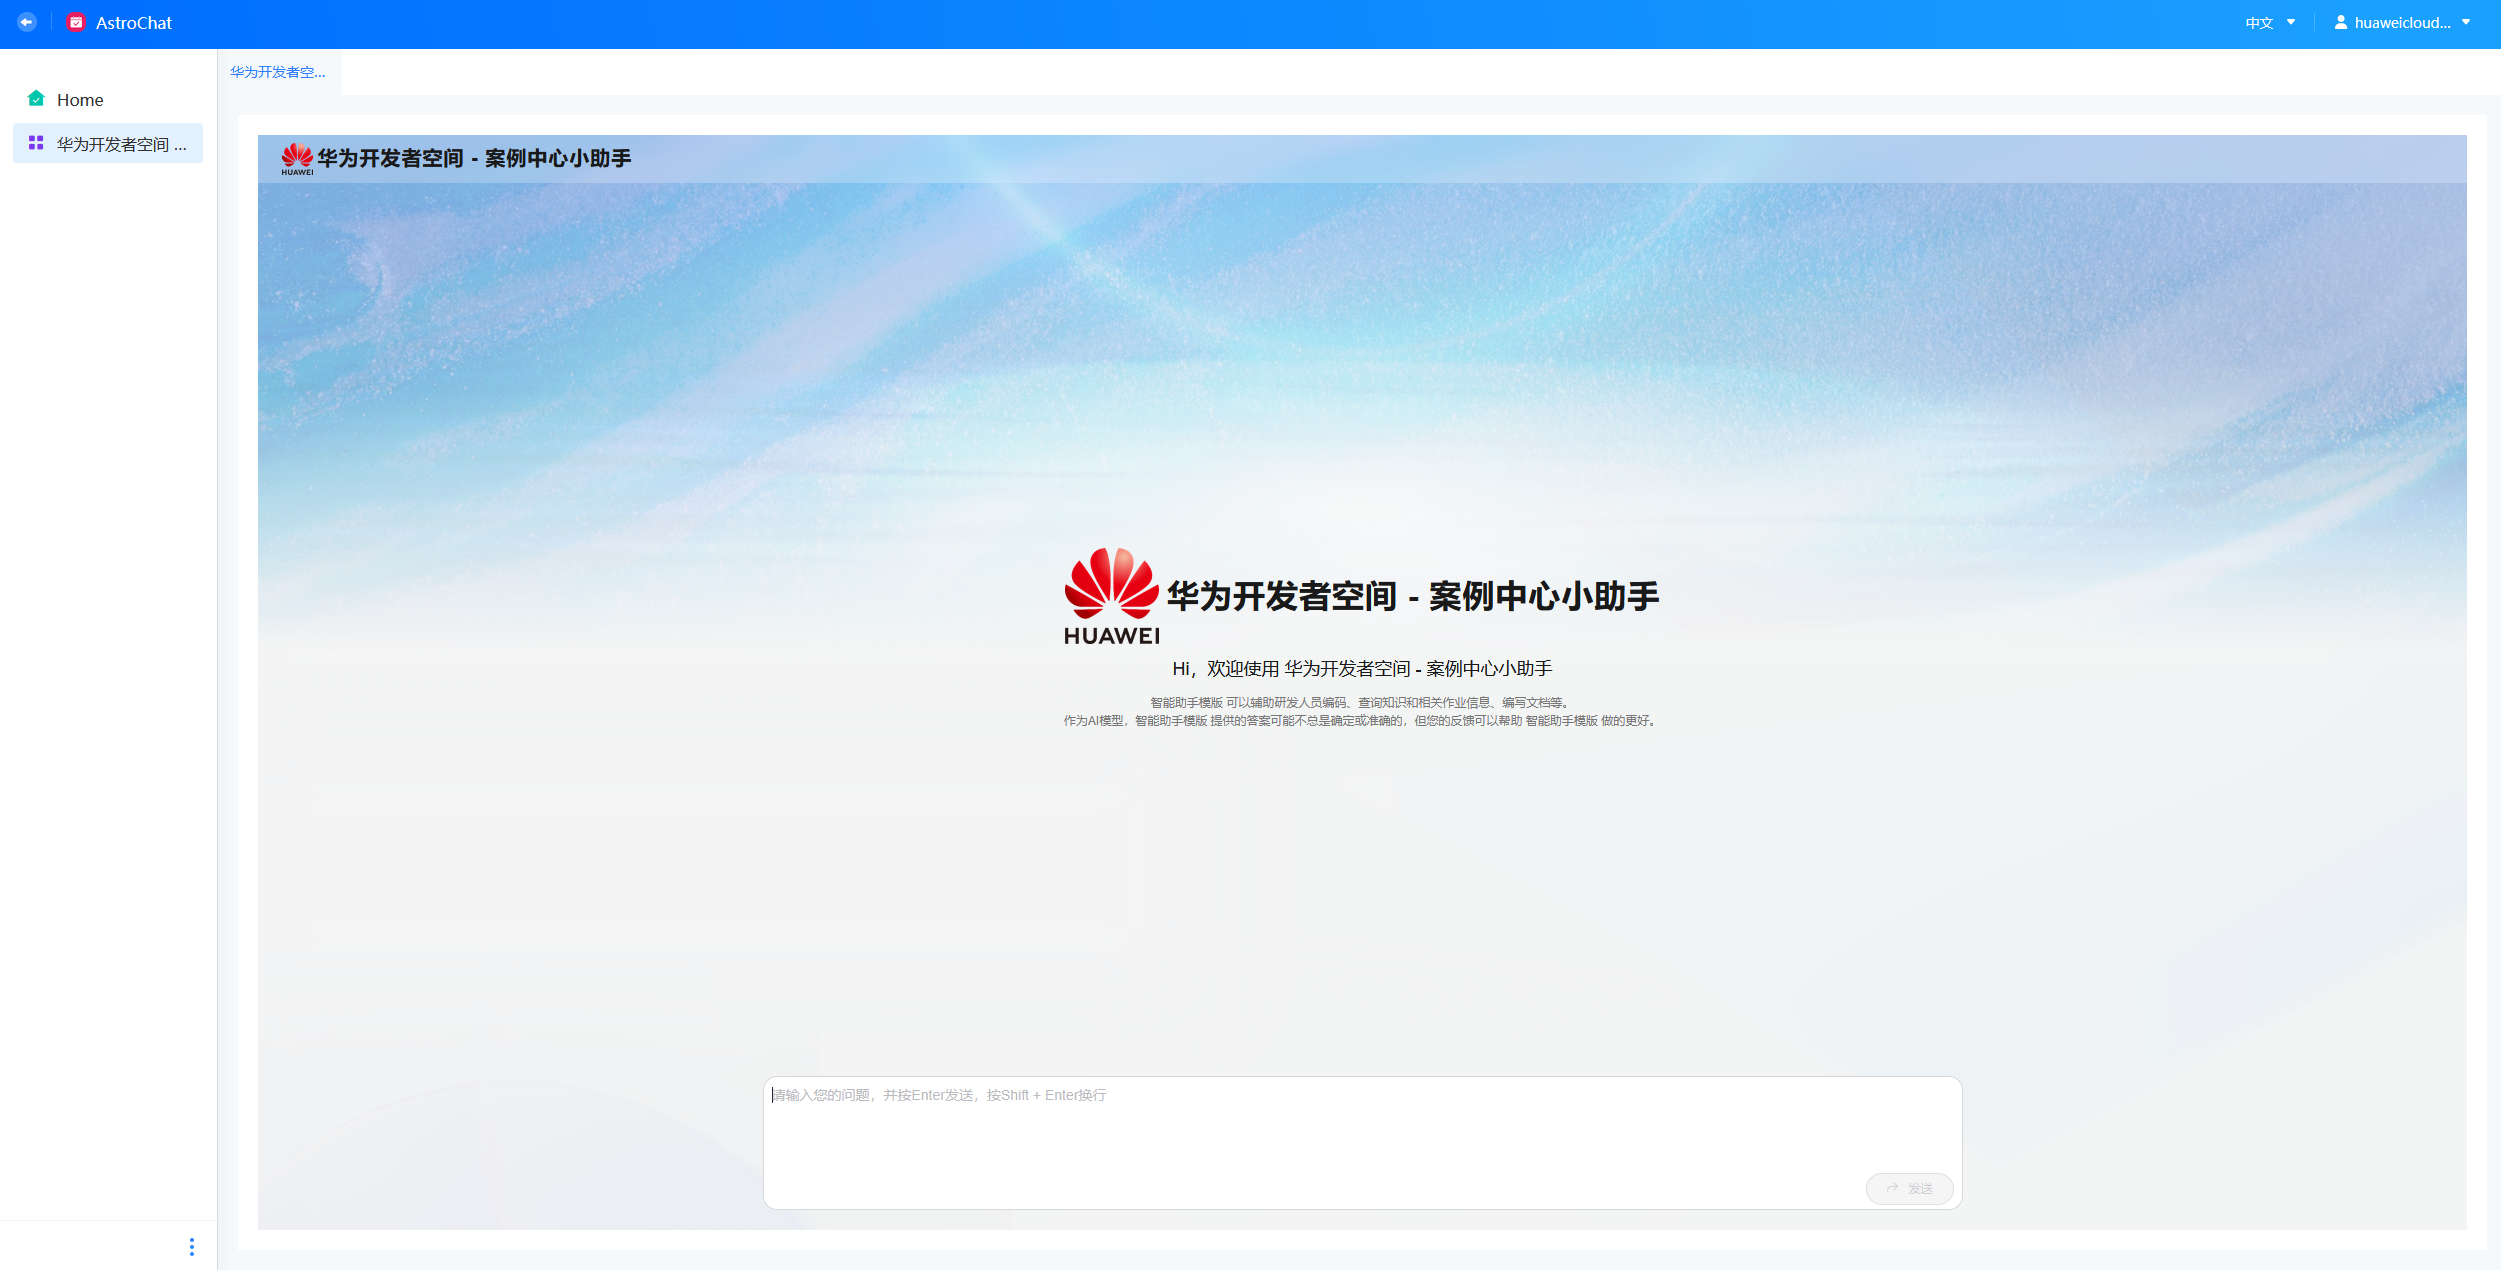Click the Huawei logo in the chat header
Screen dimensions: 2501x1270
tap(297, 159)
